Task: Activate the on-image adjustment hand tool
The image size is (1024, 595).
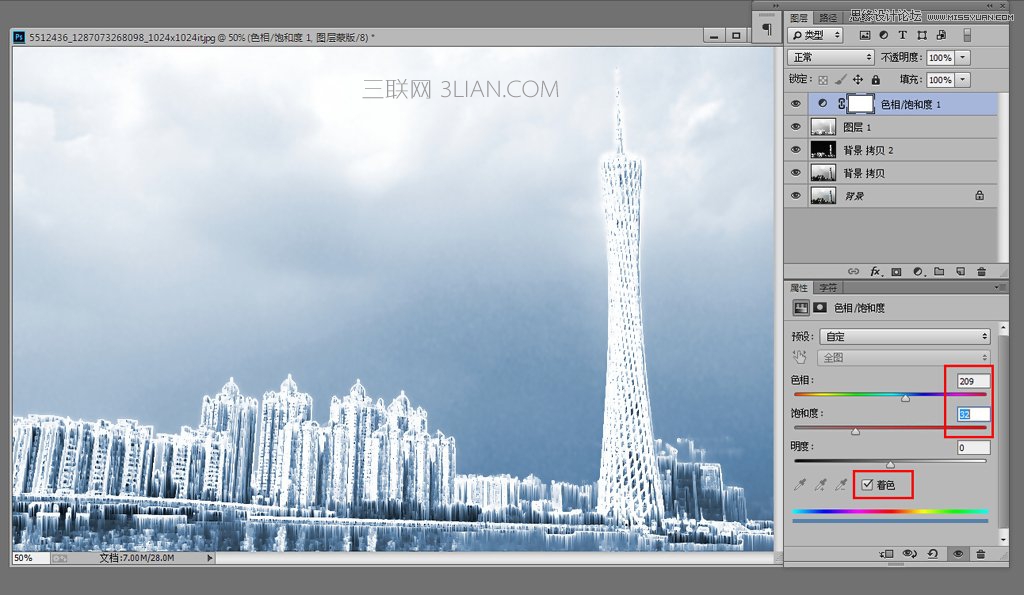Action: [x=800, y=357]
